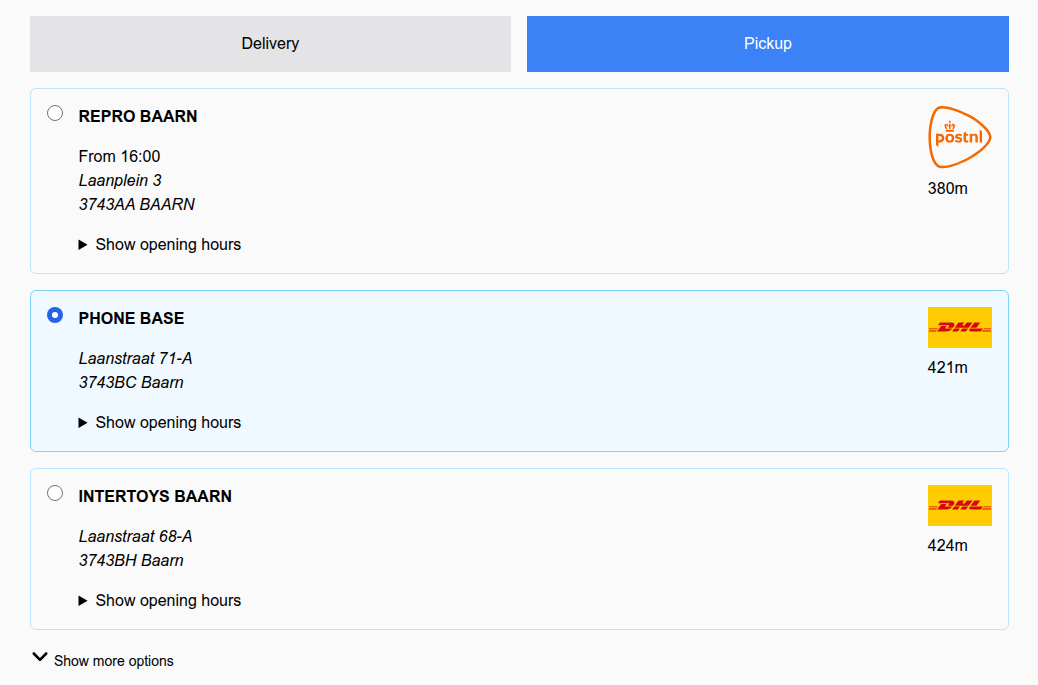The height and width of the screenshot is (685, 1038).
Task: Click the 421m distance for Phone Base
Action: (x=947, y=368)
